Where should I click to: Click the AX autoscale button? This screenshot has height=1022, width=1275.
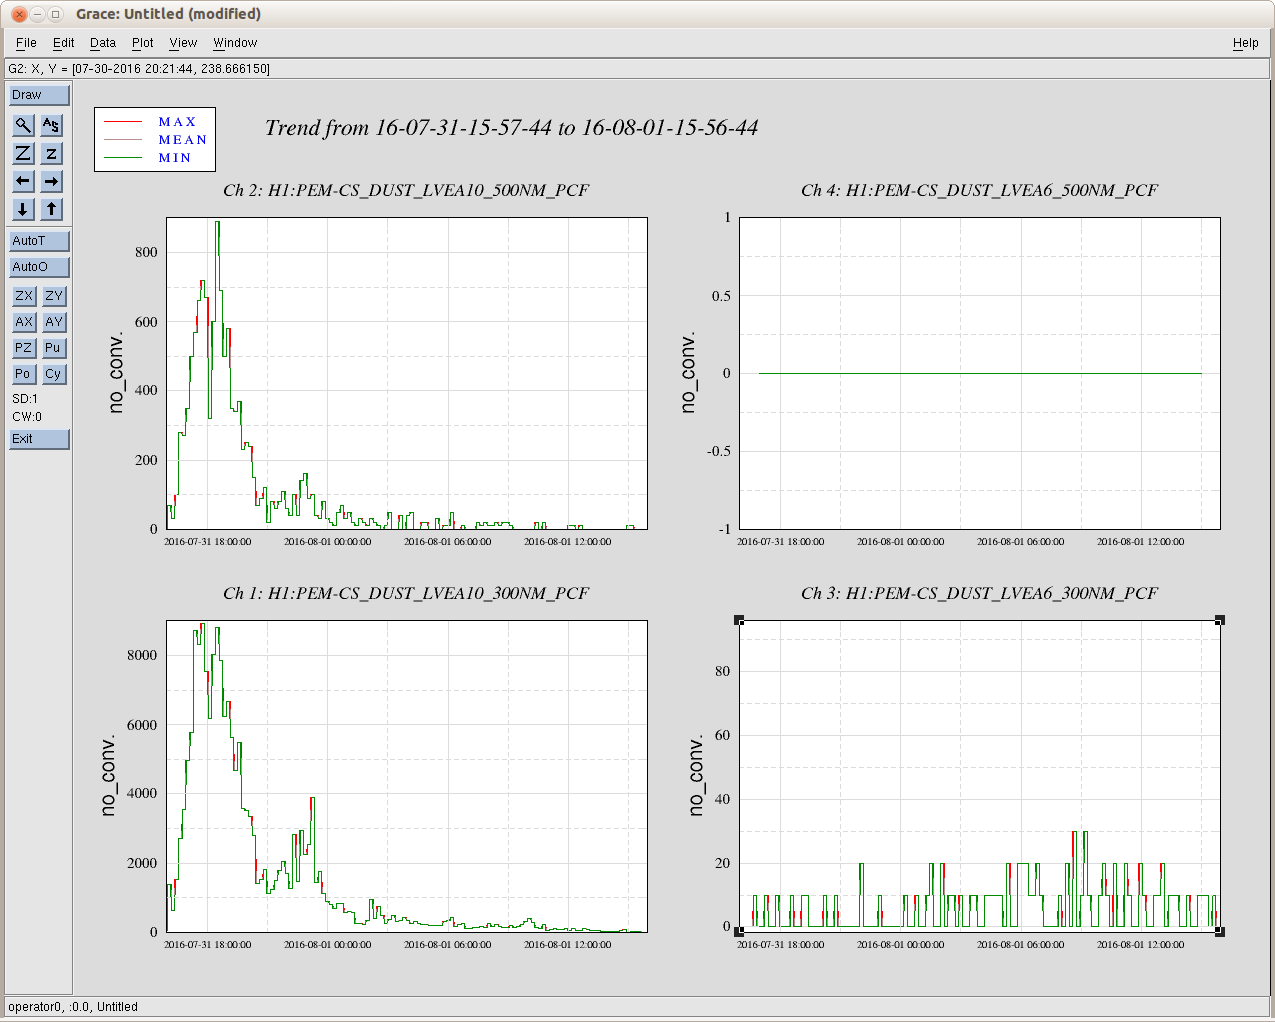point(24,322)
